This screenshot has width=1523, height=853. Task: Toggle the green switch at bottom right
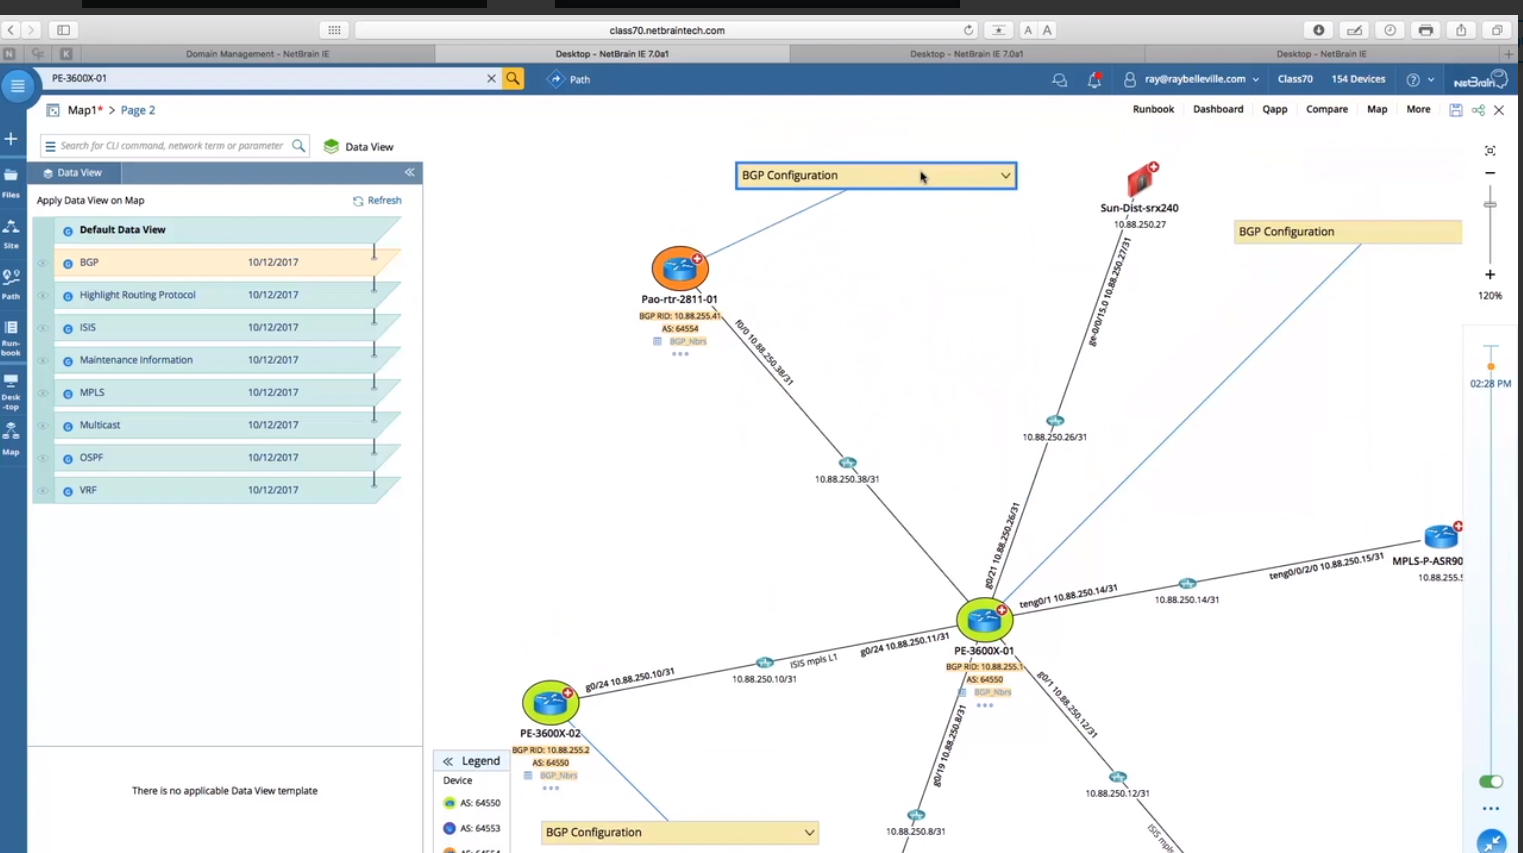pyautogui.click(x=1490, y=781)
